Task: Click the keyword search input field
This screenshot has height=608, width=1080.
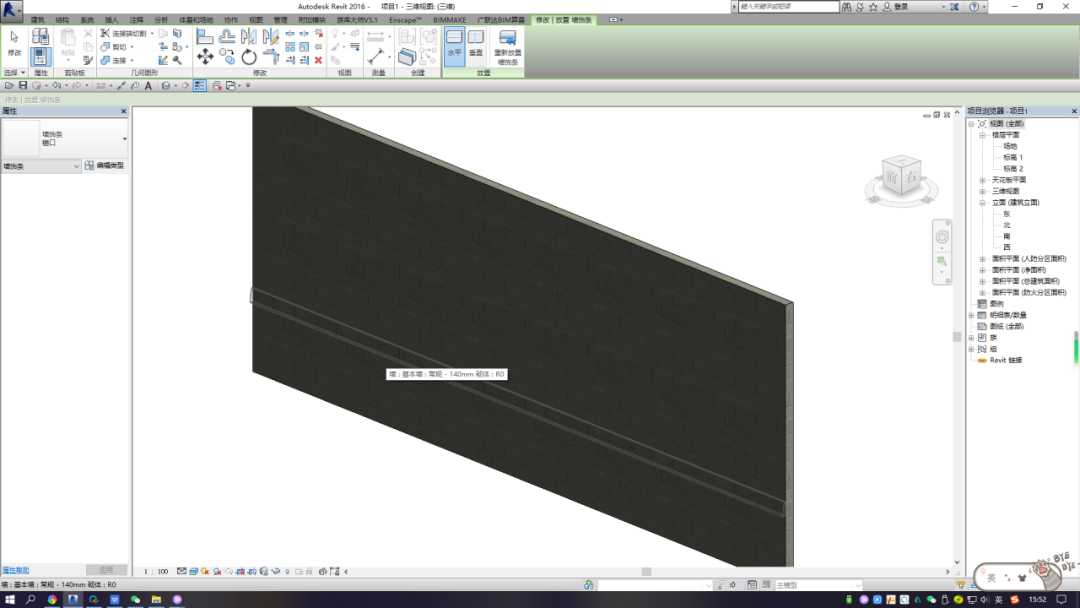Action: 789,7
